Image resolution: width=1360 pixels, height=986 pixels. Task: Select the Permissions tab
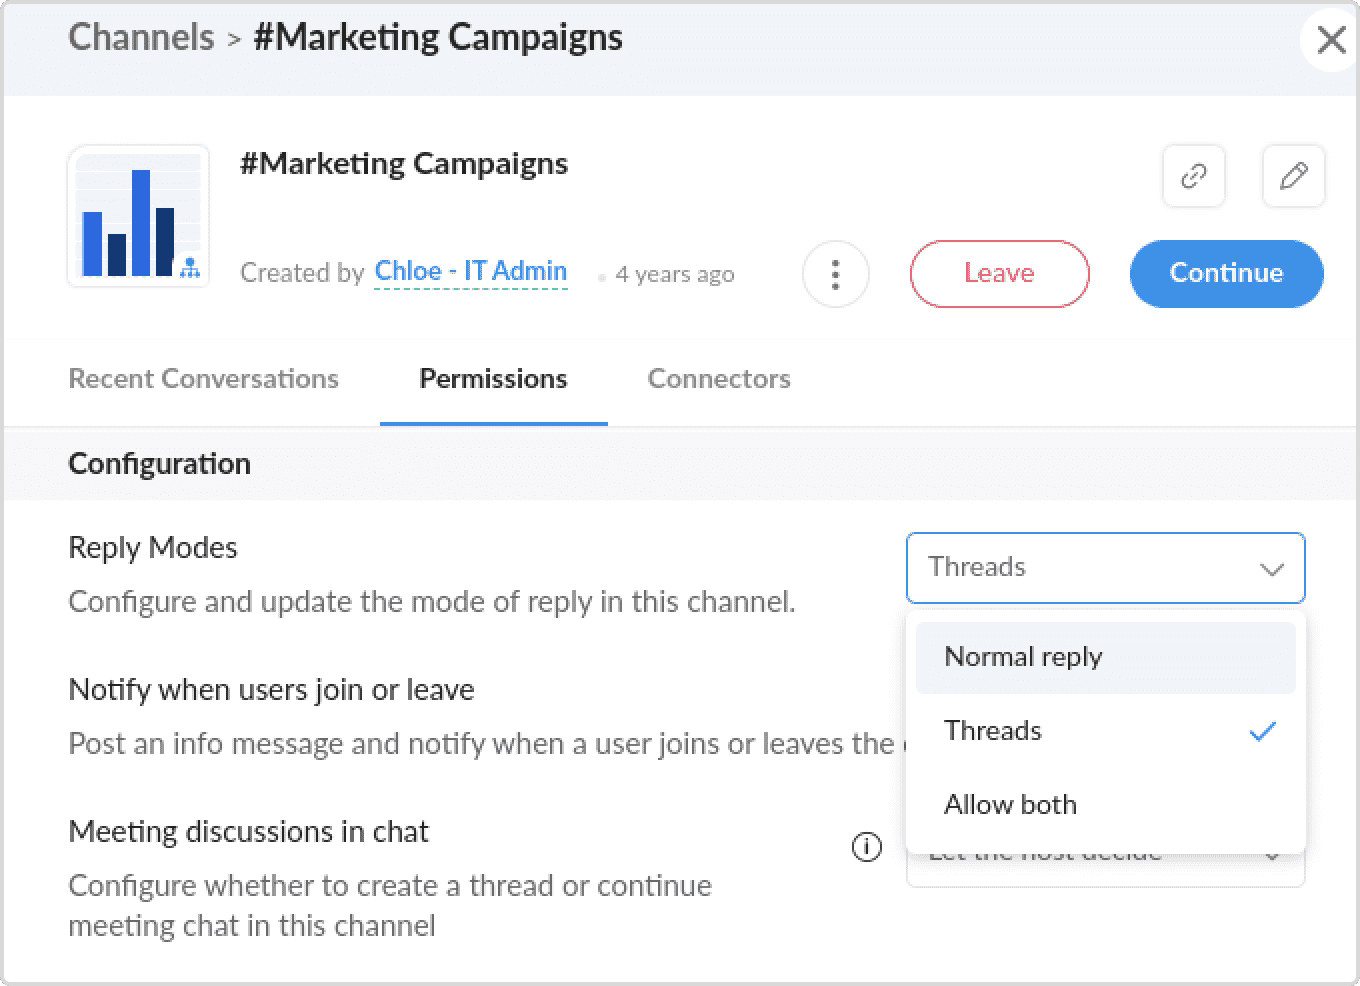493,379
